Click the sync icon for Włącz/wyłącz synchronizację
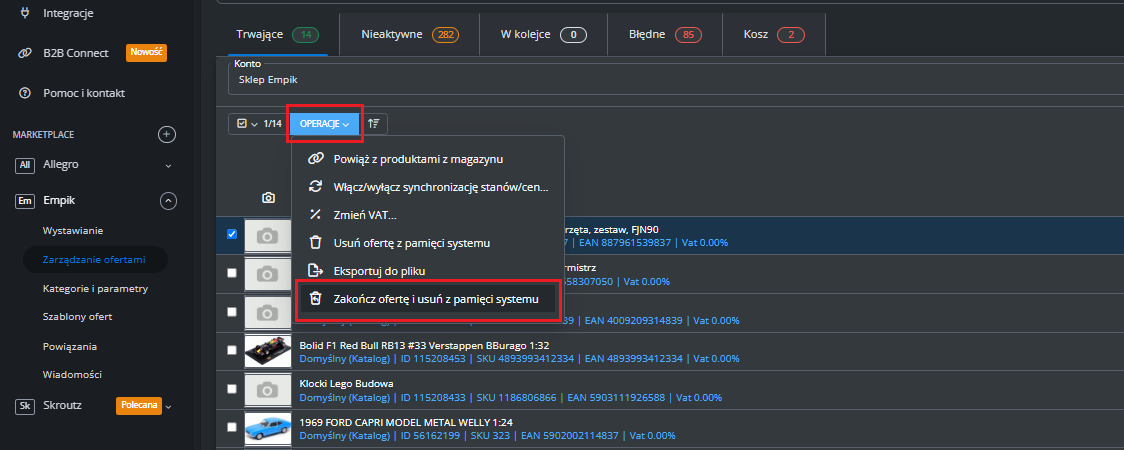 [x=315, y=187]
